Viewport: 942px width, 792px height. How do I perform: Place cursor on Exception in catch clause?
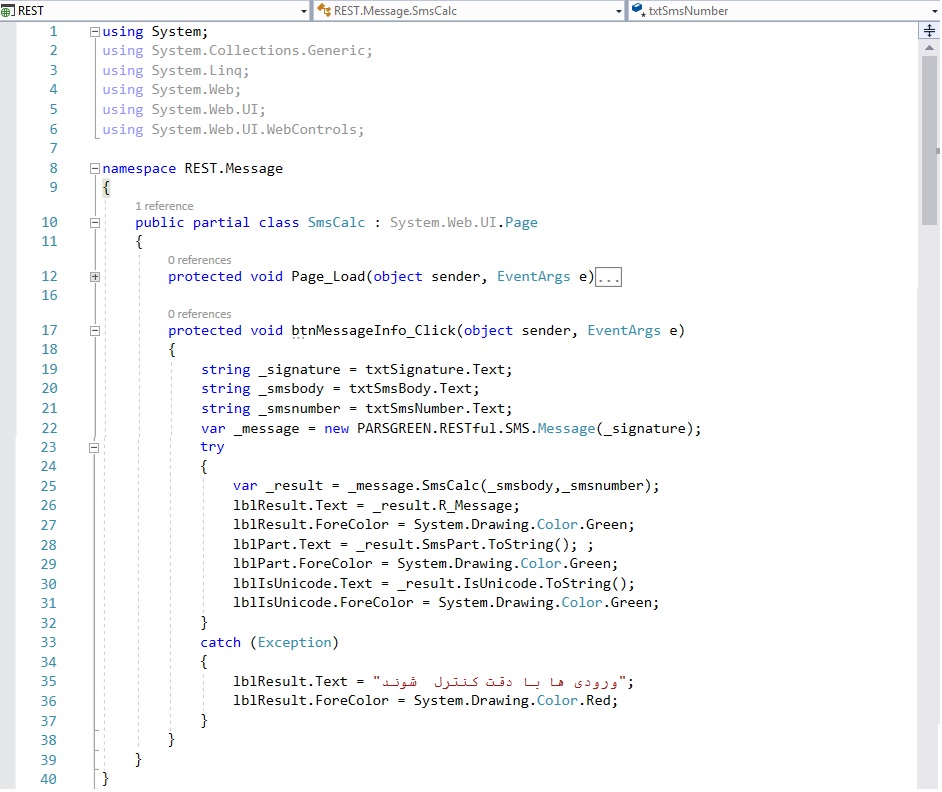click(x=295, y=643)
